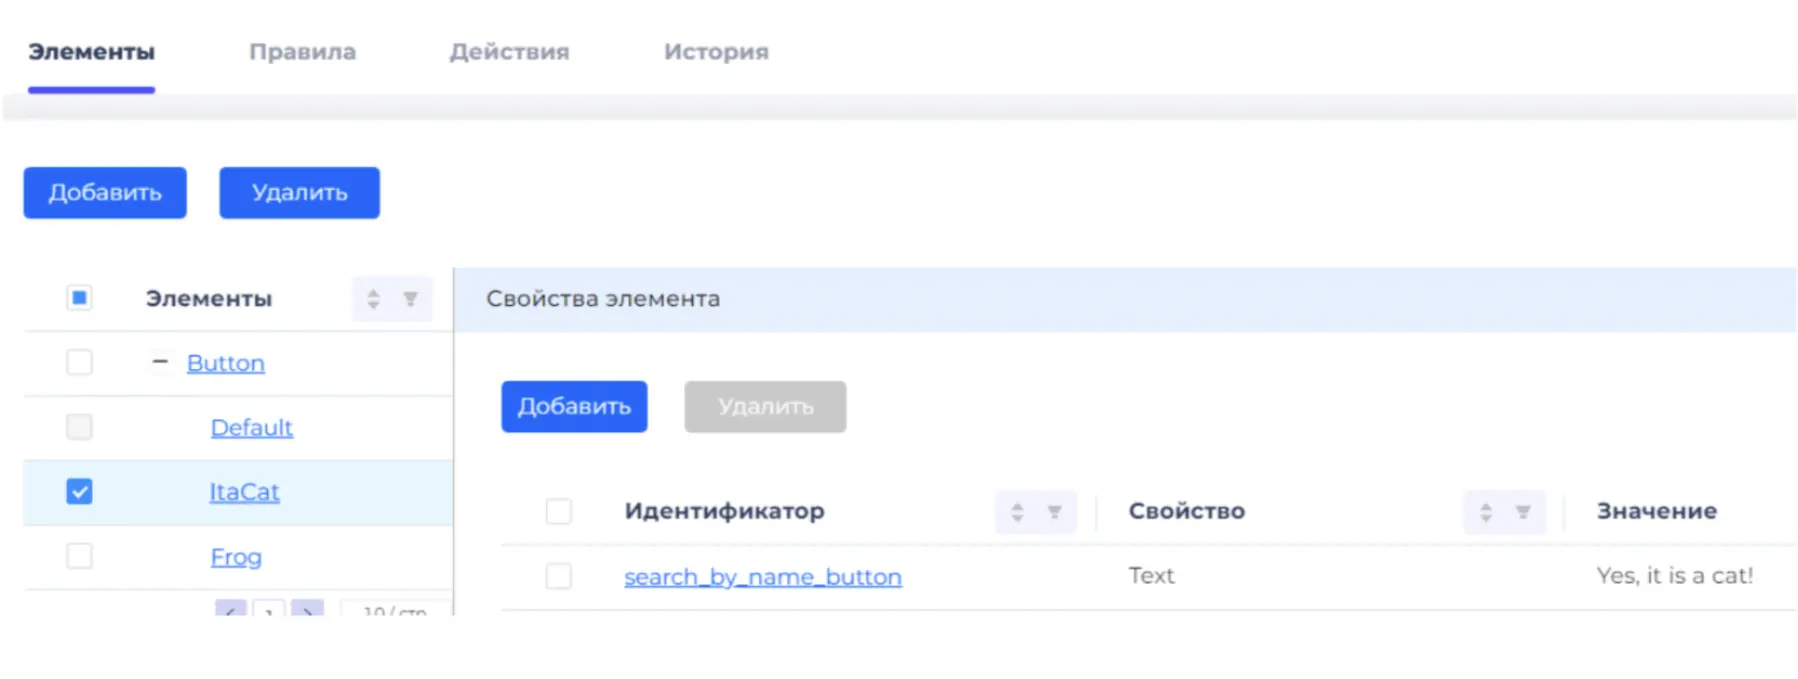The width and height of the screenshot is (1798, 679).
Task: Go to previous page of elements
Action: pos(231,609)
